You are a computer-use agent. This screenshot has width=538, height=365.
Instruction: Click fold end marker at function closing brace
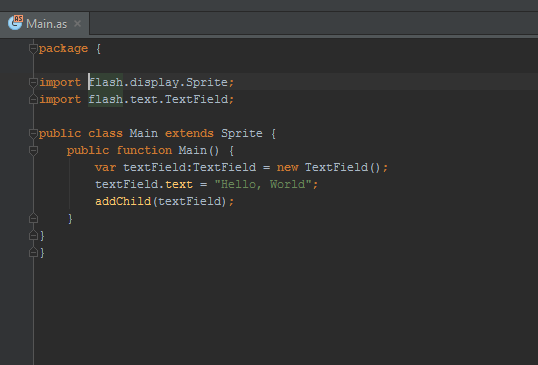pos(33,218)
